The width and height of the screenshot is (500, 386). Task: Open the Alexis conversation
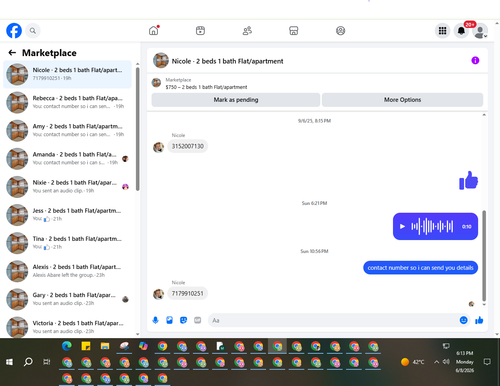[x=67, y=271]
